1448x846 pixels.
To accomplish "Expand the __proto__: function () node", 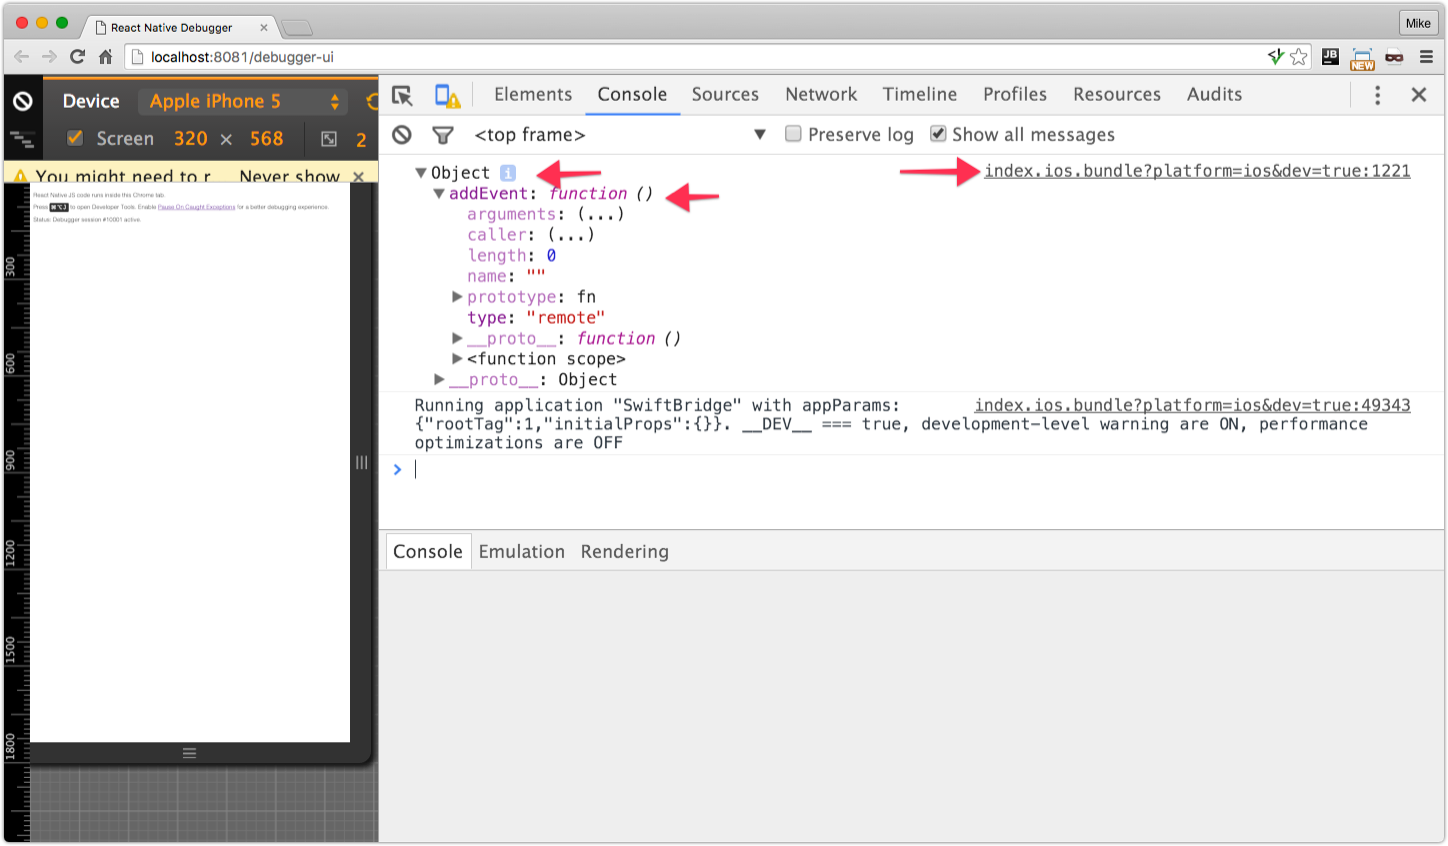I will coord(457,338).
